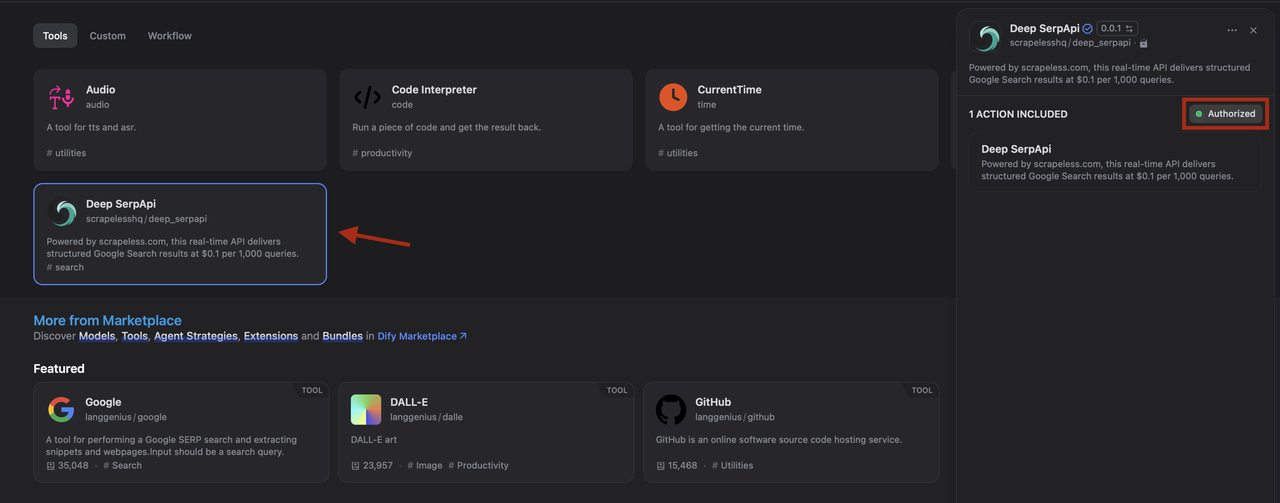Click the 1 ACTION INCLUDED label

1018,114
